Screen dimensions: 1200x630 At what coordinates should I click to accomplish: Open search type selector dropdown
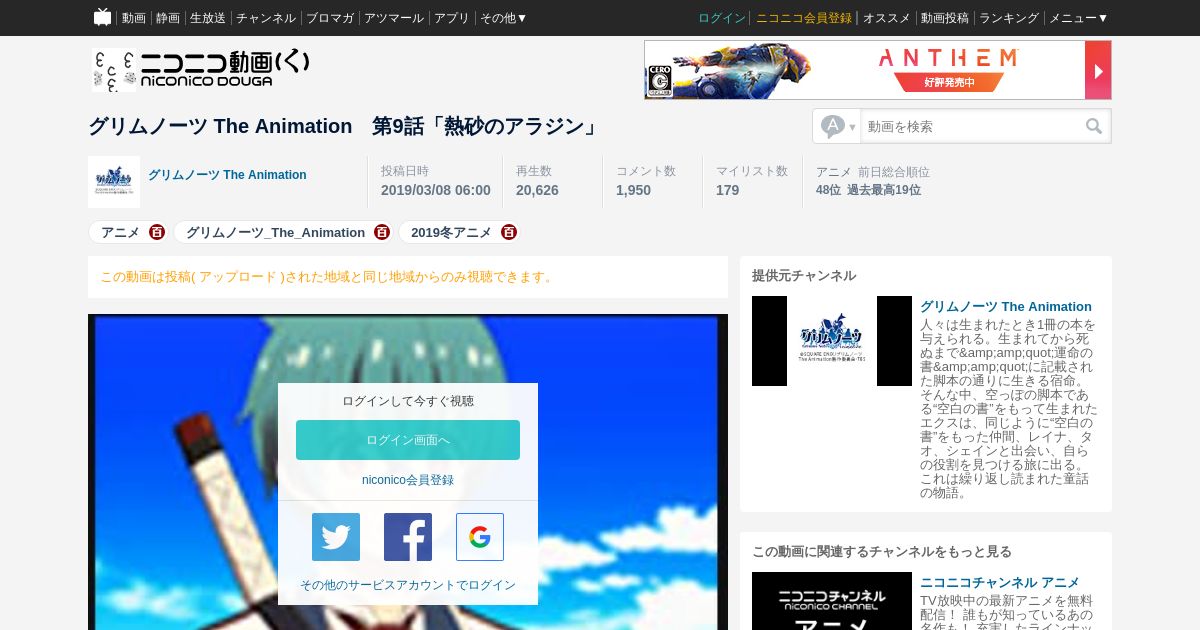pyautogui.click(x=837, y=126)
